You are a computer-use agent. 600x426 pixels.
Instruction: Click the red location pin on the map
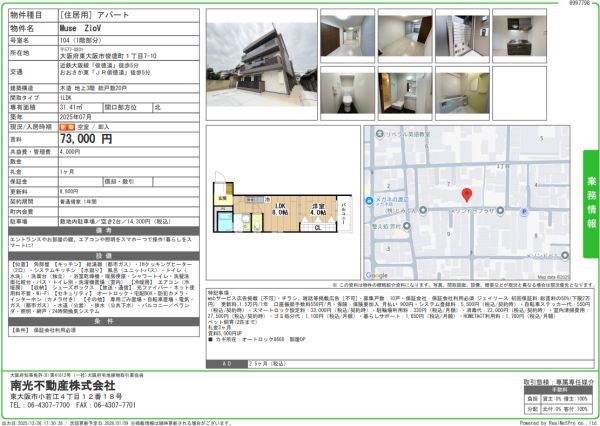pyautogui.click(x=466, y=195)
